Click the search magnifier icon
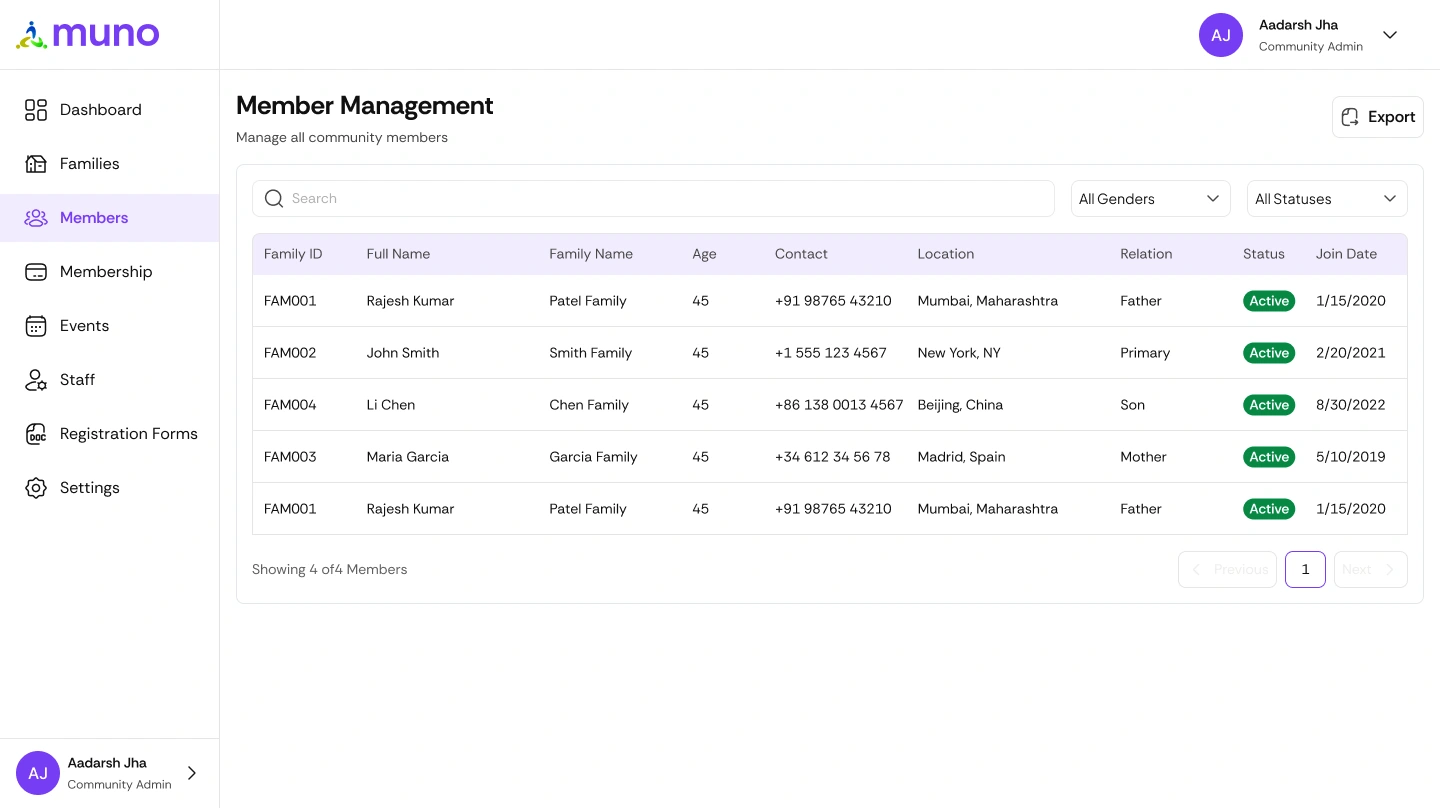Screen dimensions: 1440x808 [274, 199]
